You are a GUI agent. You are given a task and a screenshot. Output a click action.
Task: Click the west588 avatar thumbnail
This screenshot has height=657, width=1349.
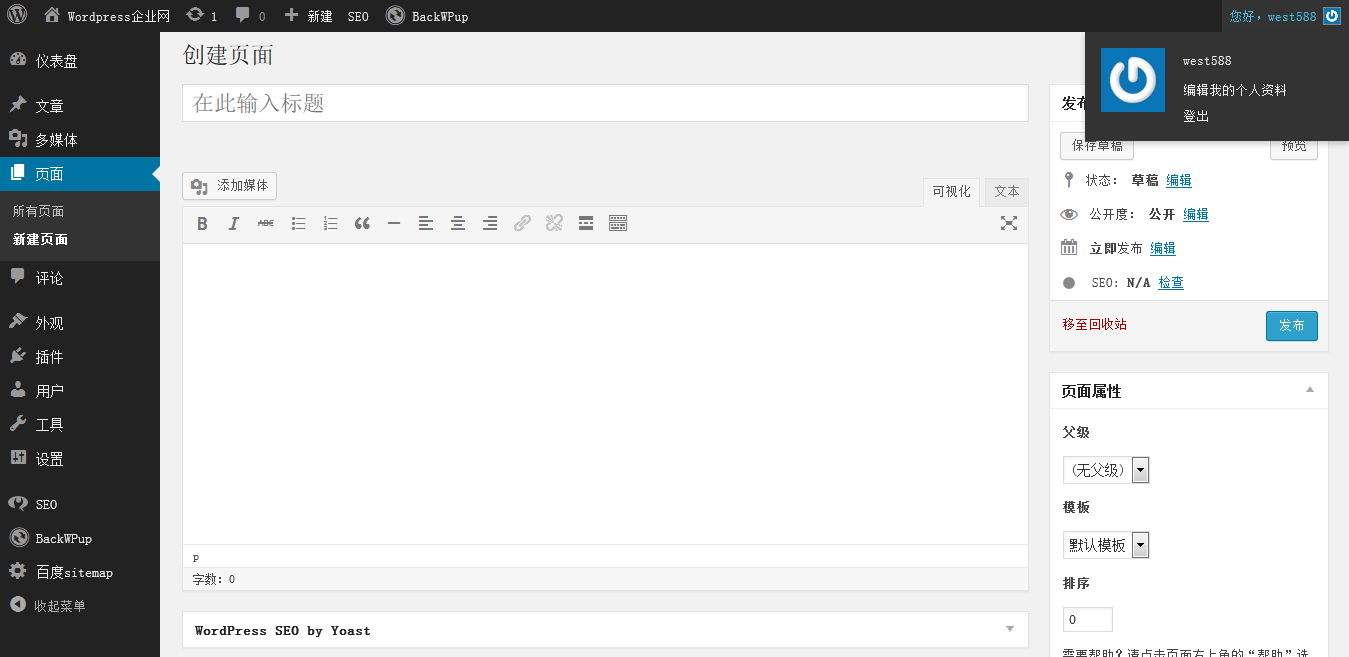(x=1133, y=80)
